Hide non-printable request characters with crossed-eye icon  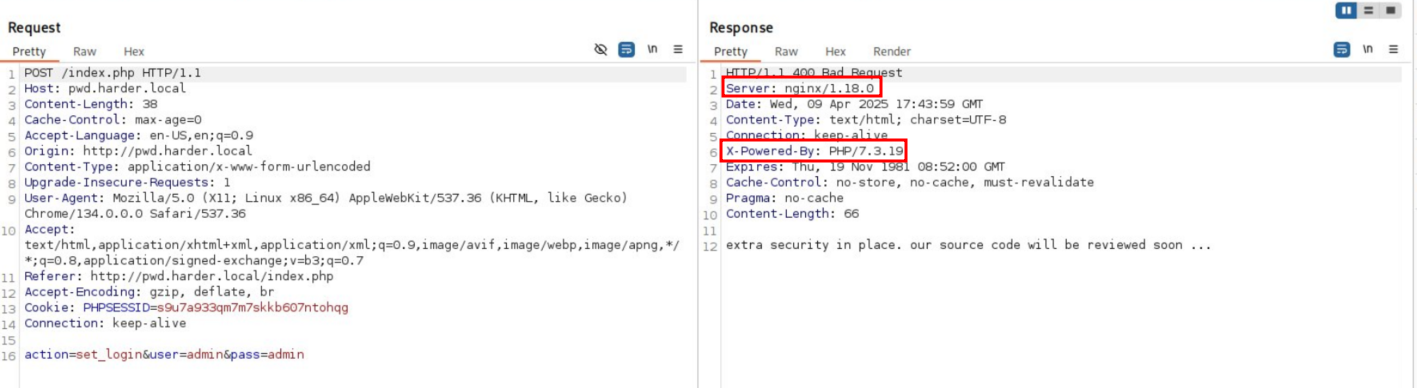click(601, 49)
